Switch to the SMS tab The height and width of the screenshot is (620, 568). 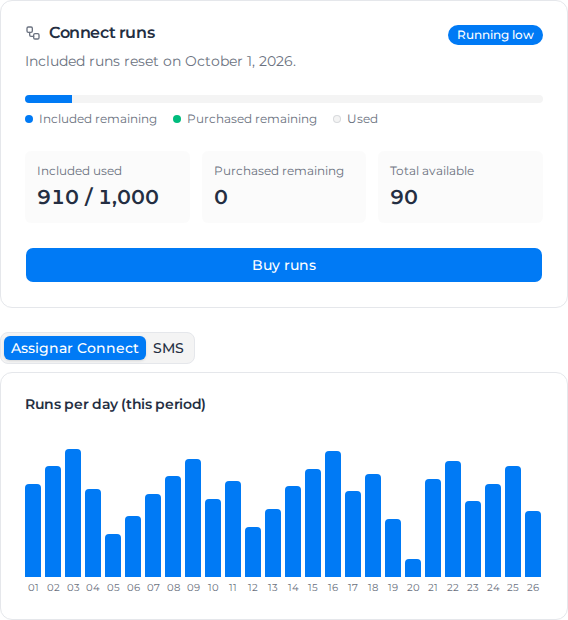168,348
